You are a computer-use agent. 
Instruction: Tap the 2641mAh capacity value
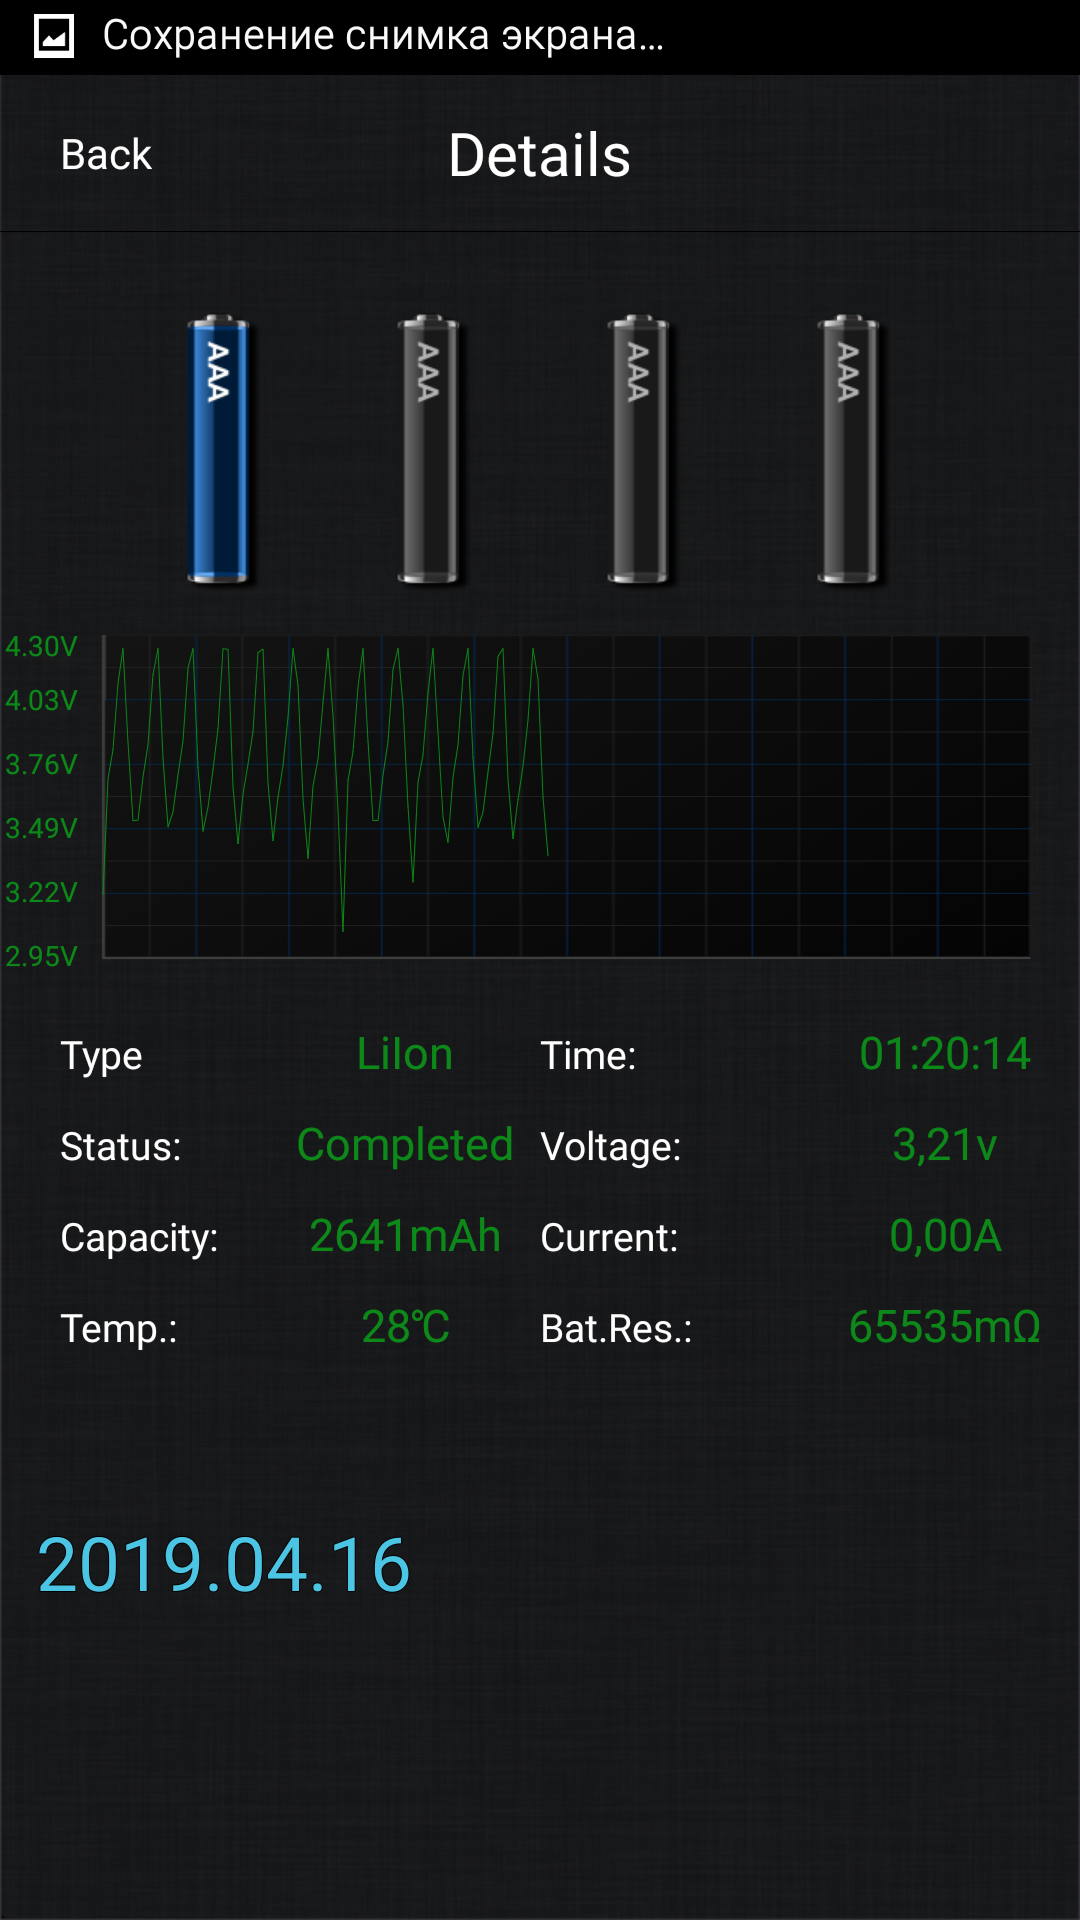point(405,1236)
